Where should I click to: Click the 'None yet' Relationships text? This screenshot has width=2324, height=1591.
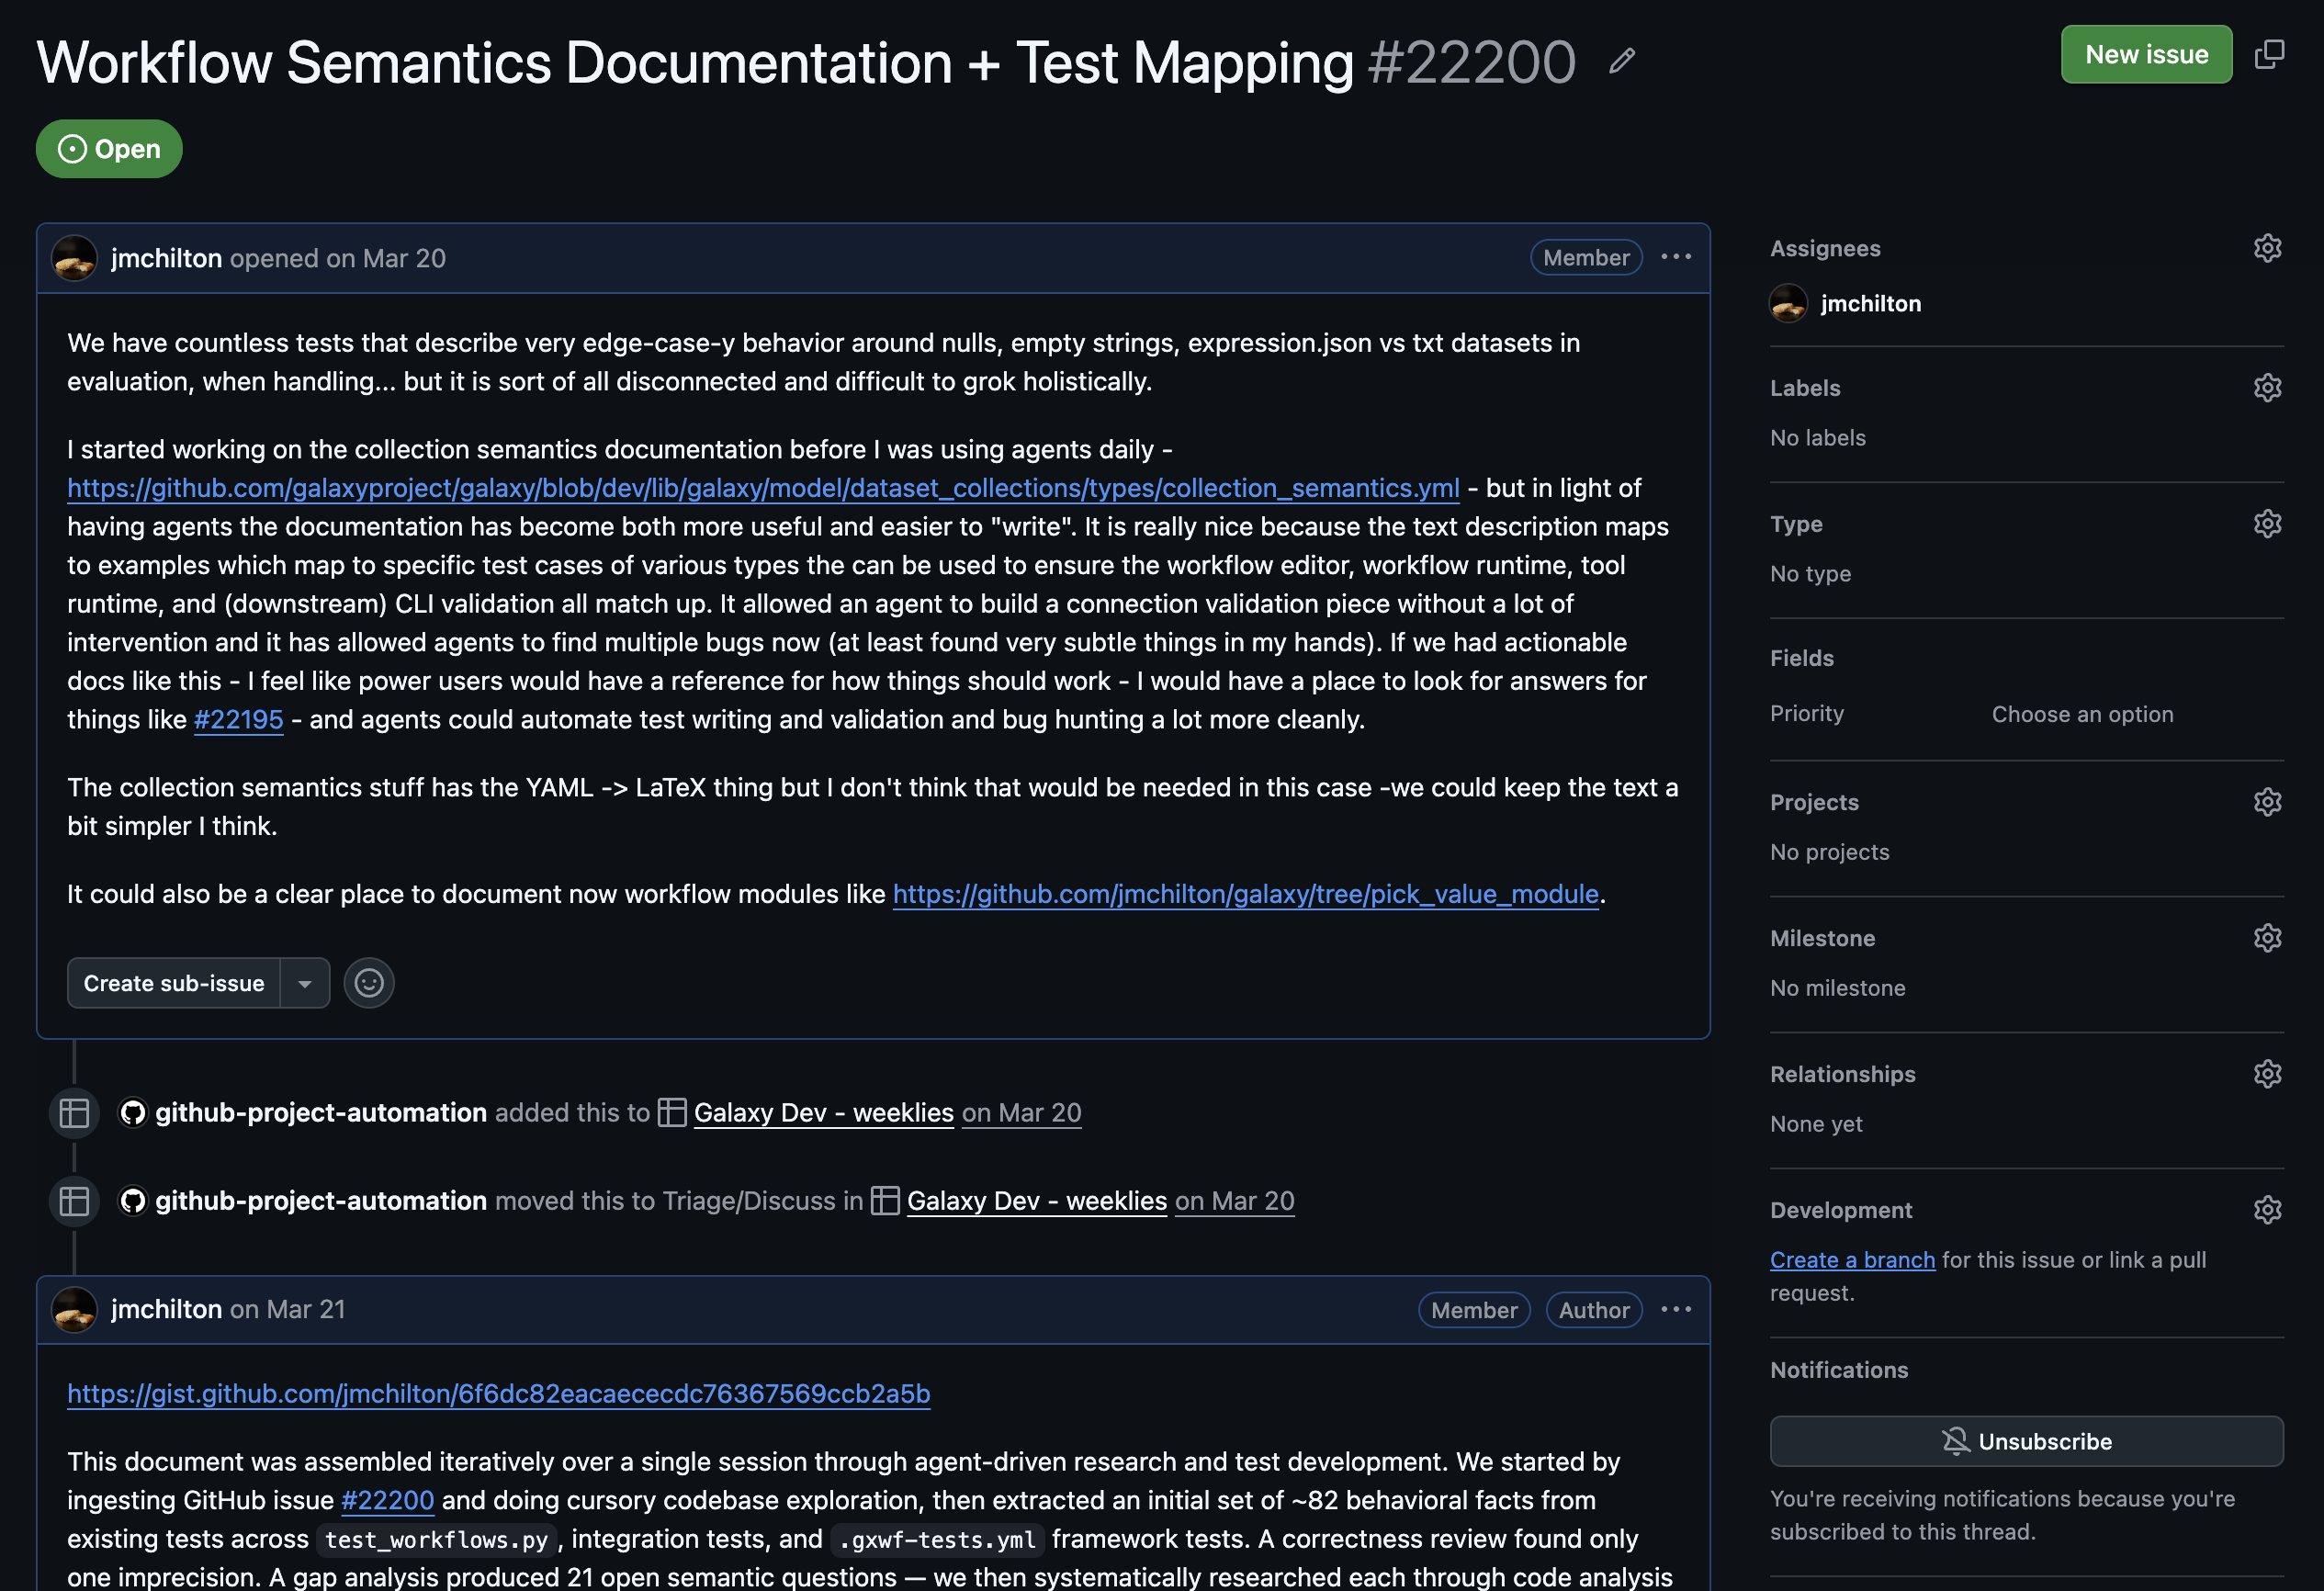click(x=1816, y=1124)
